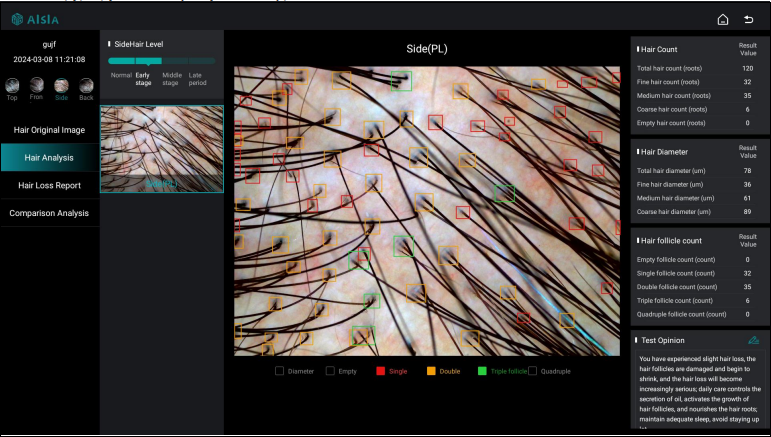Select the Side scalp view icon
Image resolution: width=771 pixels, height=437 pixels.
[x=62, y=87]
